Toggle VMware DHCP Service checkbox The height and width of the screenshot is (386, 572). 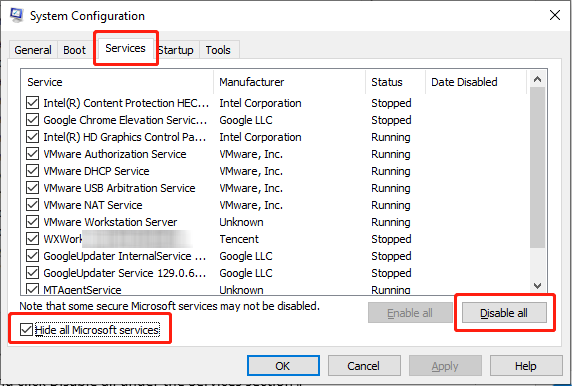point(32,171)
